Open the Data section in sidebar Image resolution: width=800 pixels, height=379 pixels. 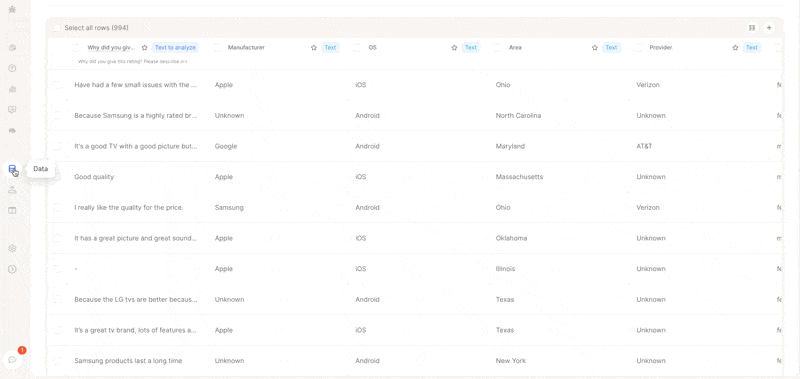(12, 169)
